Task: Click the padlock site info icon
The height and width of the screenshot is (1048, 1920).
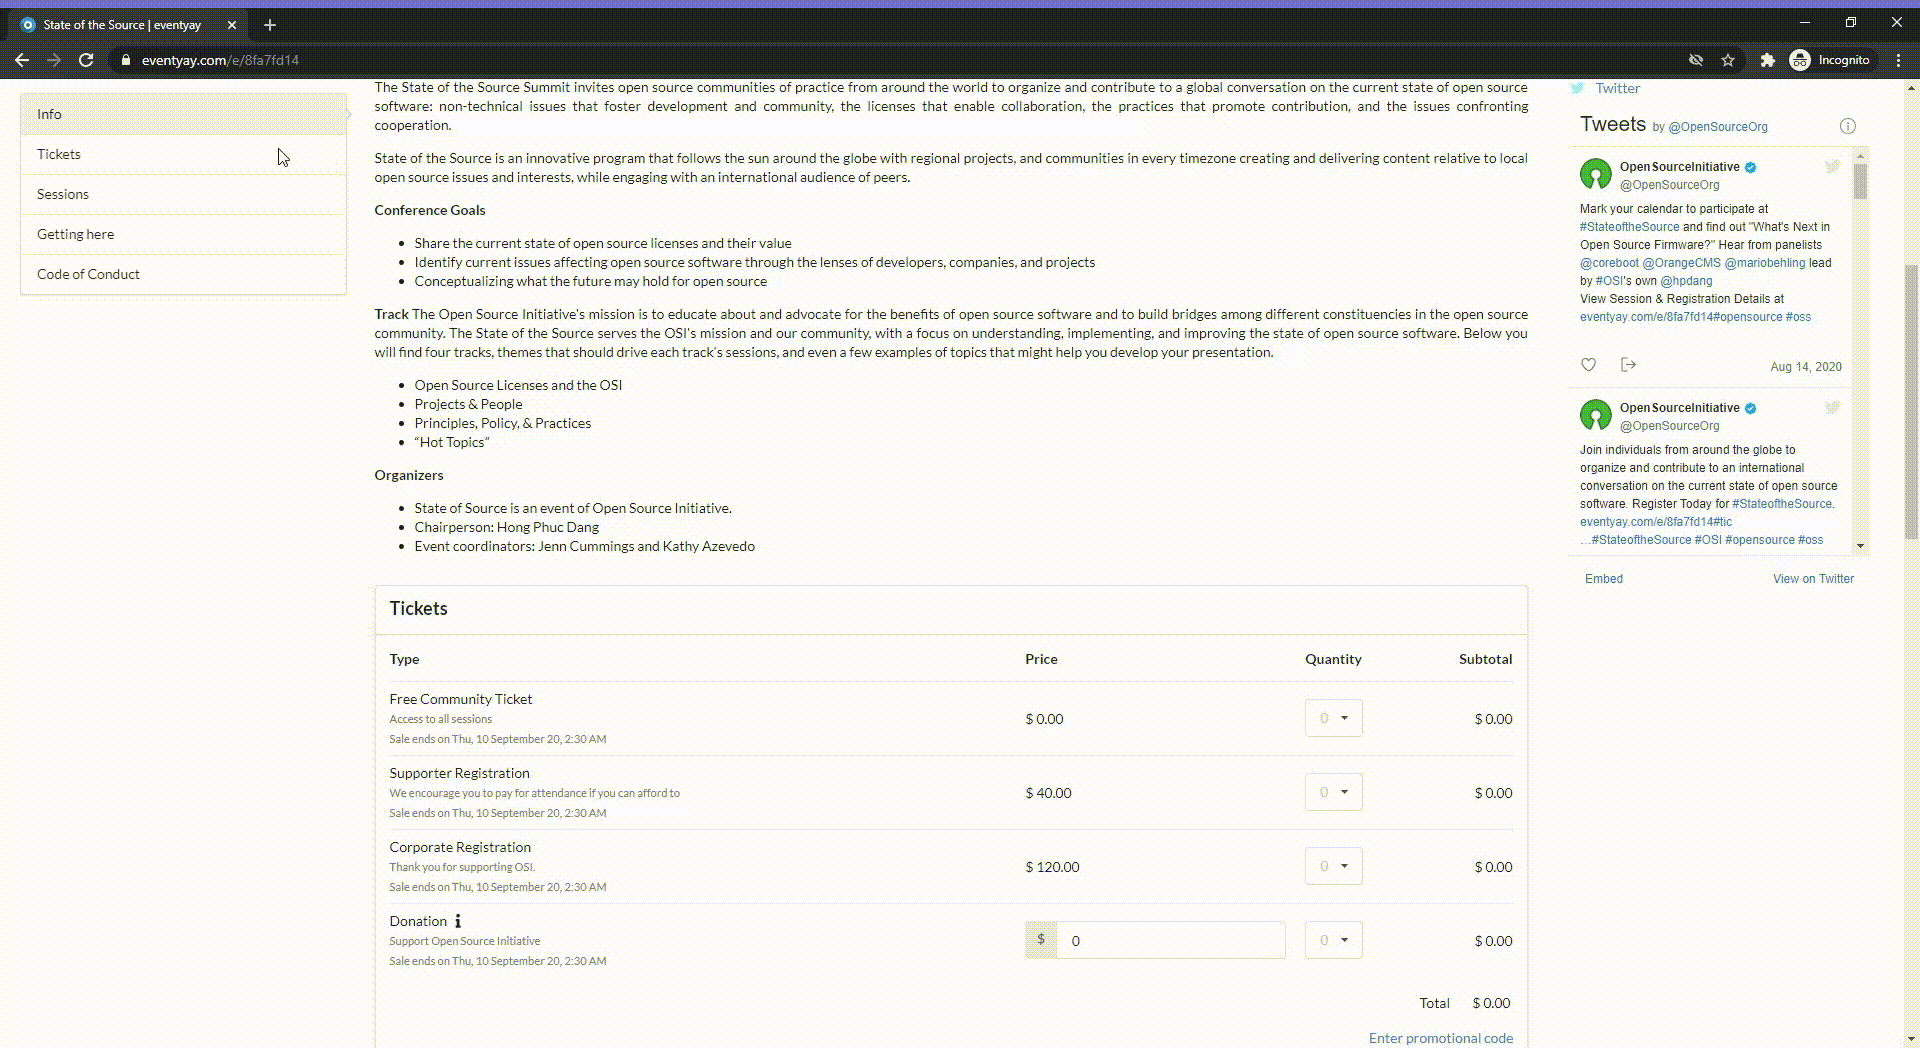Action: (125, 60)
